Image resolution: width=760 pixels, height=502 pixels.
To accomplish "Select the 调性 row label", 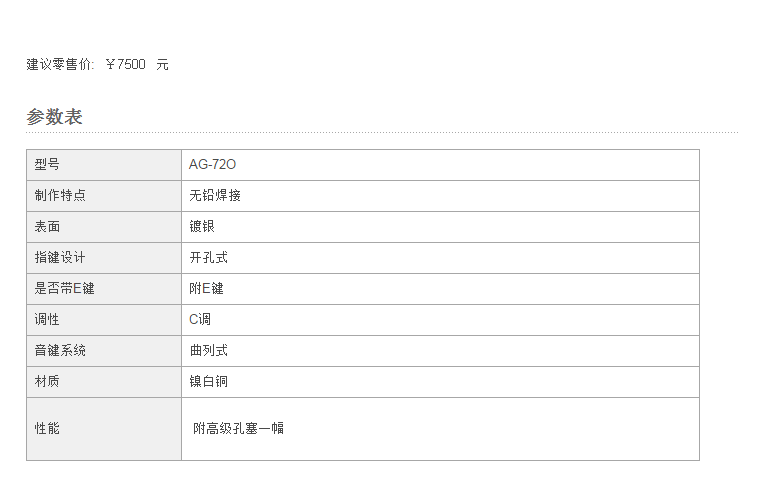I will [104, 320].
